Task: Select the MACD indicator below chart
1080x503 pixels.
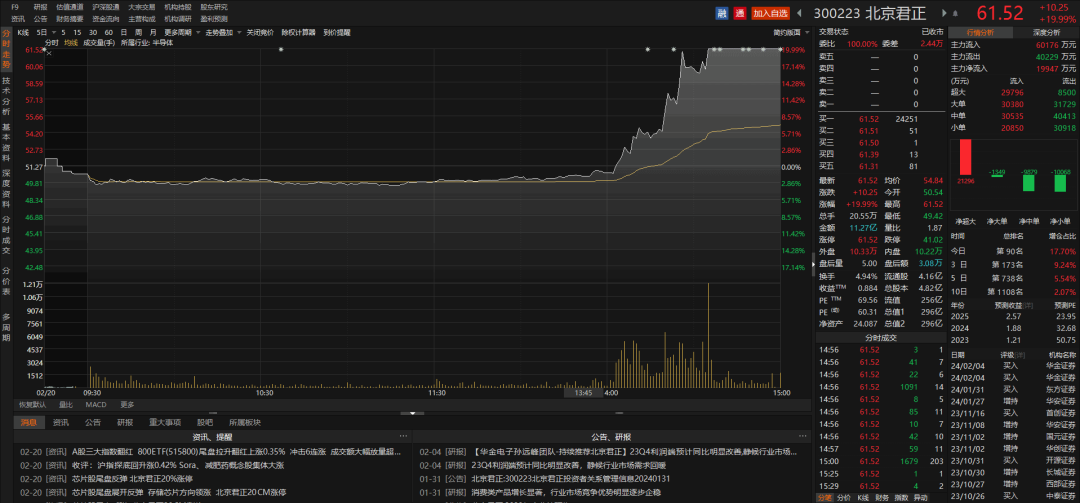Action: pos(95,405)
